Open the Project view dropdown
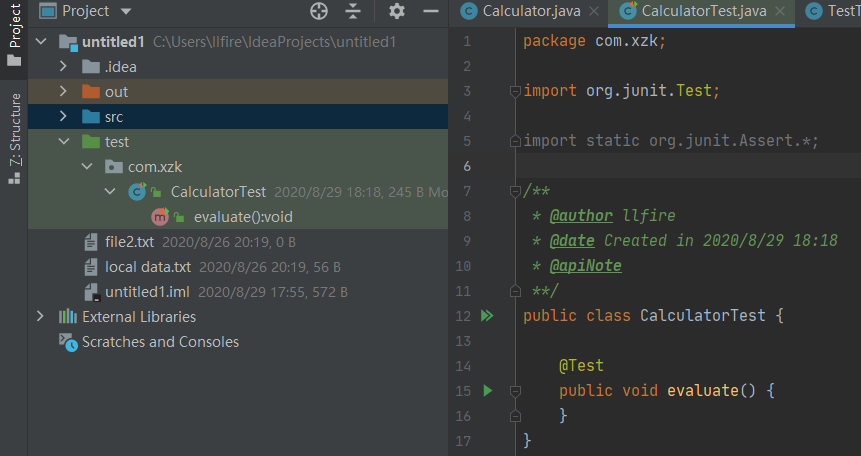 tap(125, 11)
